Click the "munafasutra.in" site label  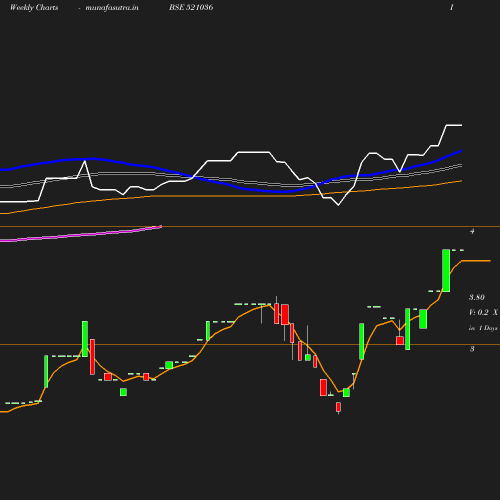[x=112, y=7]
